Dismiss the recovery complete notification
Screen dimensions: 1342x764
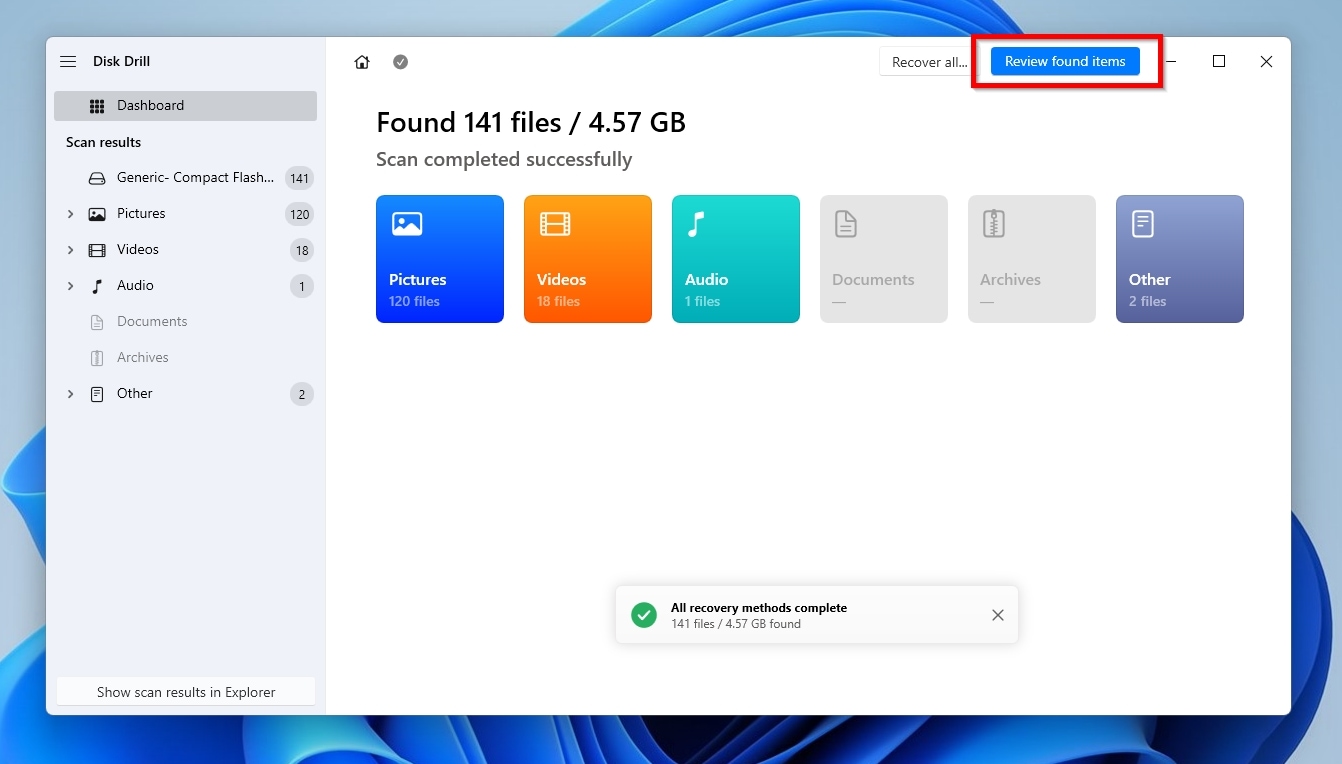point(997,615)
